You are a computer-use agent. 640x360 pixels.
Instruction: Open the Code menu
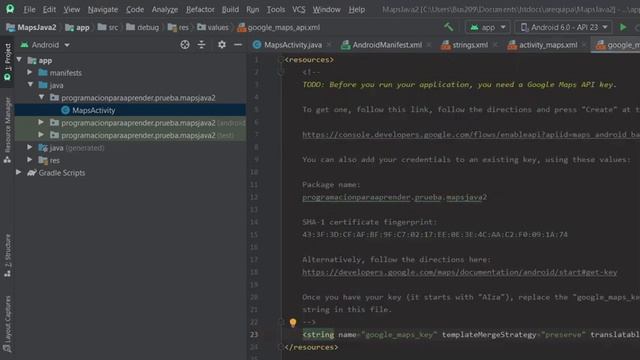tap(135, 9)
